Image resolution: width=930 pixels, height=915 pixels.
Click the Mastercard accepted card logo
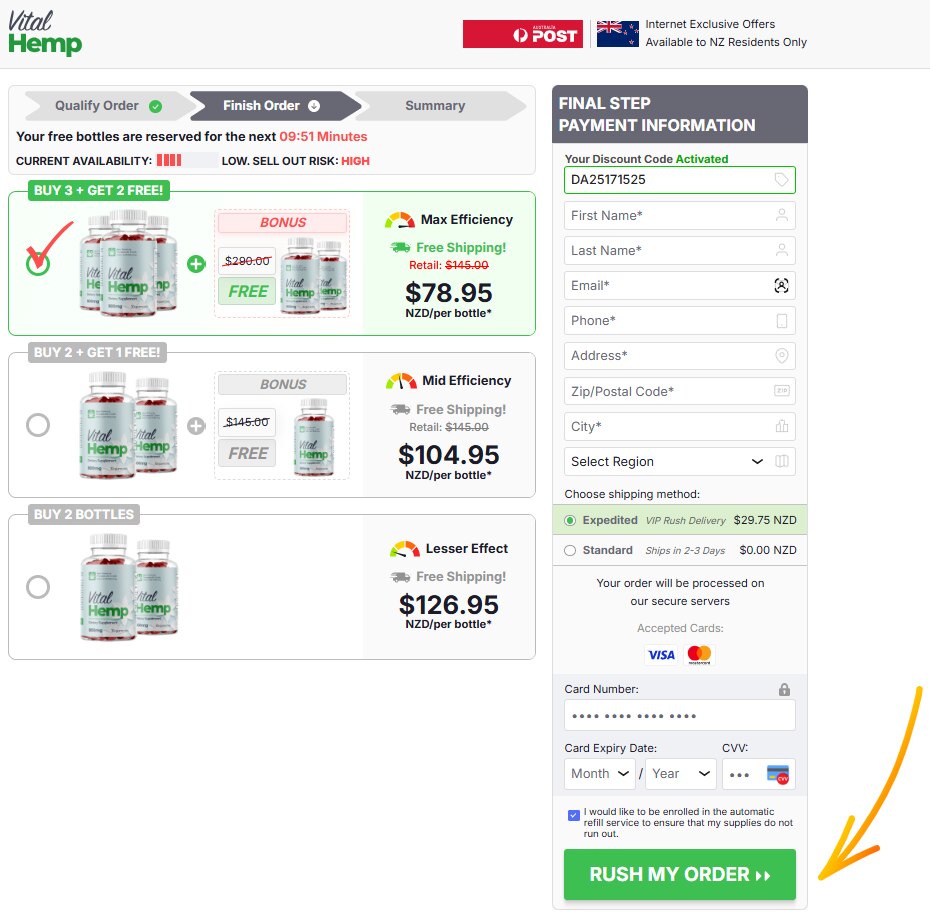(x=699, y=655)
